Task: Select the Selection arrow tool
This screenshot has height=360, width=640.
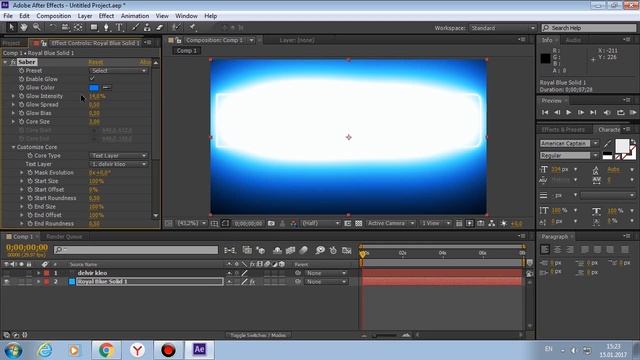Action: click(x=11, y=27)
